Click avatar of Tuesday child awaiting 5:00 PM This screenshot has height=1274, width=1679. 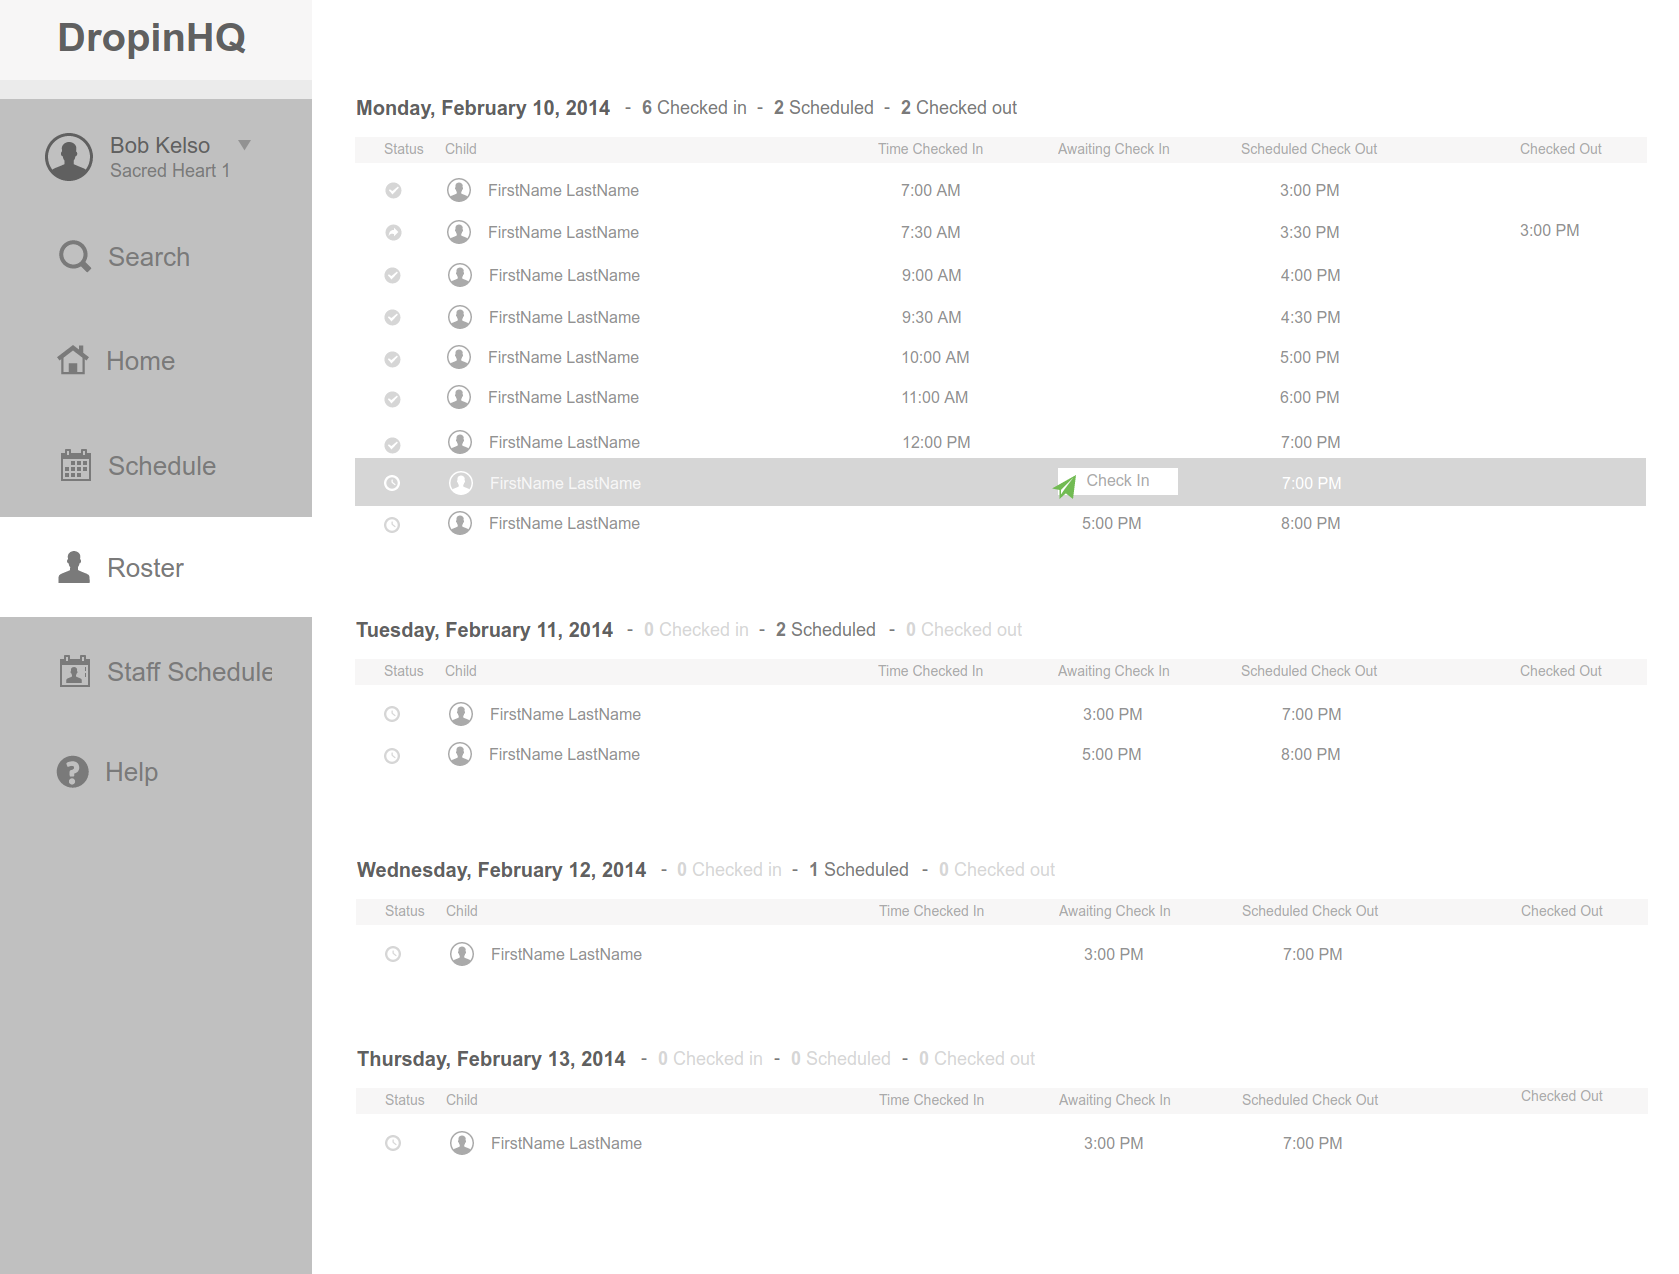point(460,754)
